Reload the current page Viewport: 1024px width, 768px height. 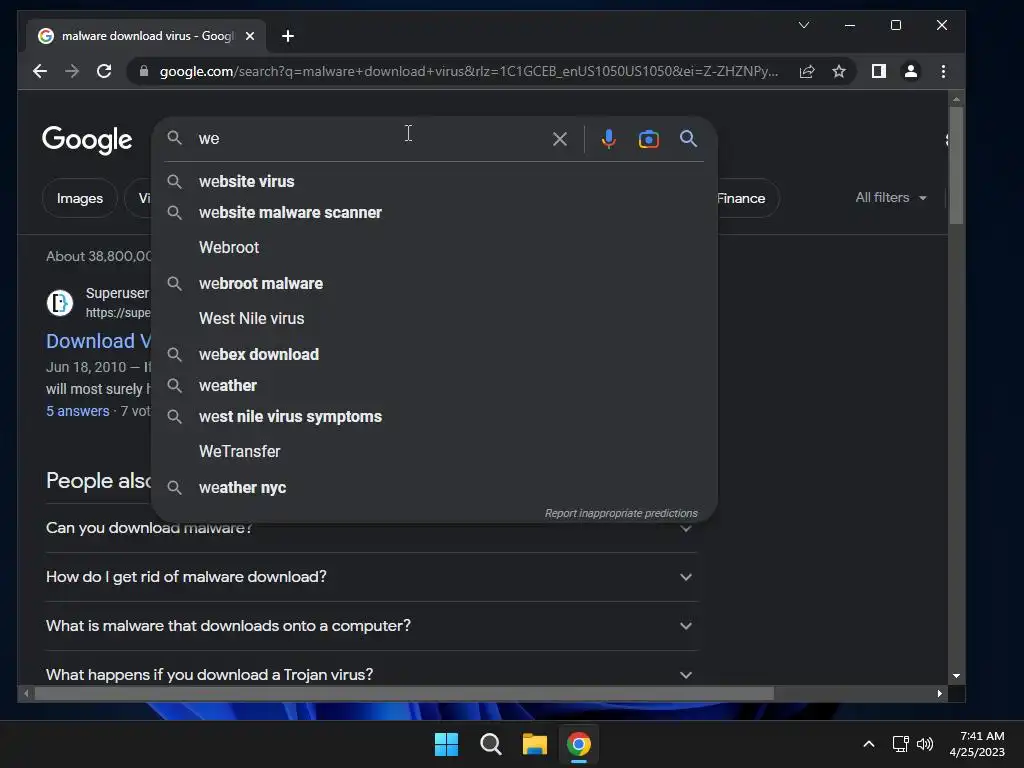(104, 71)
